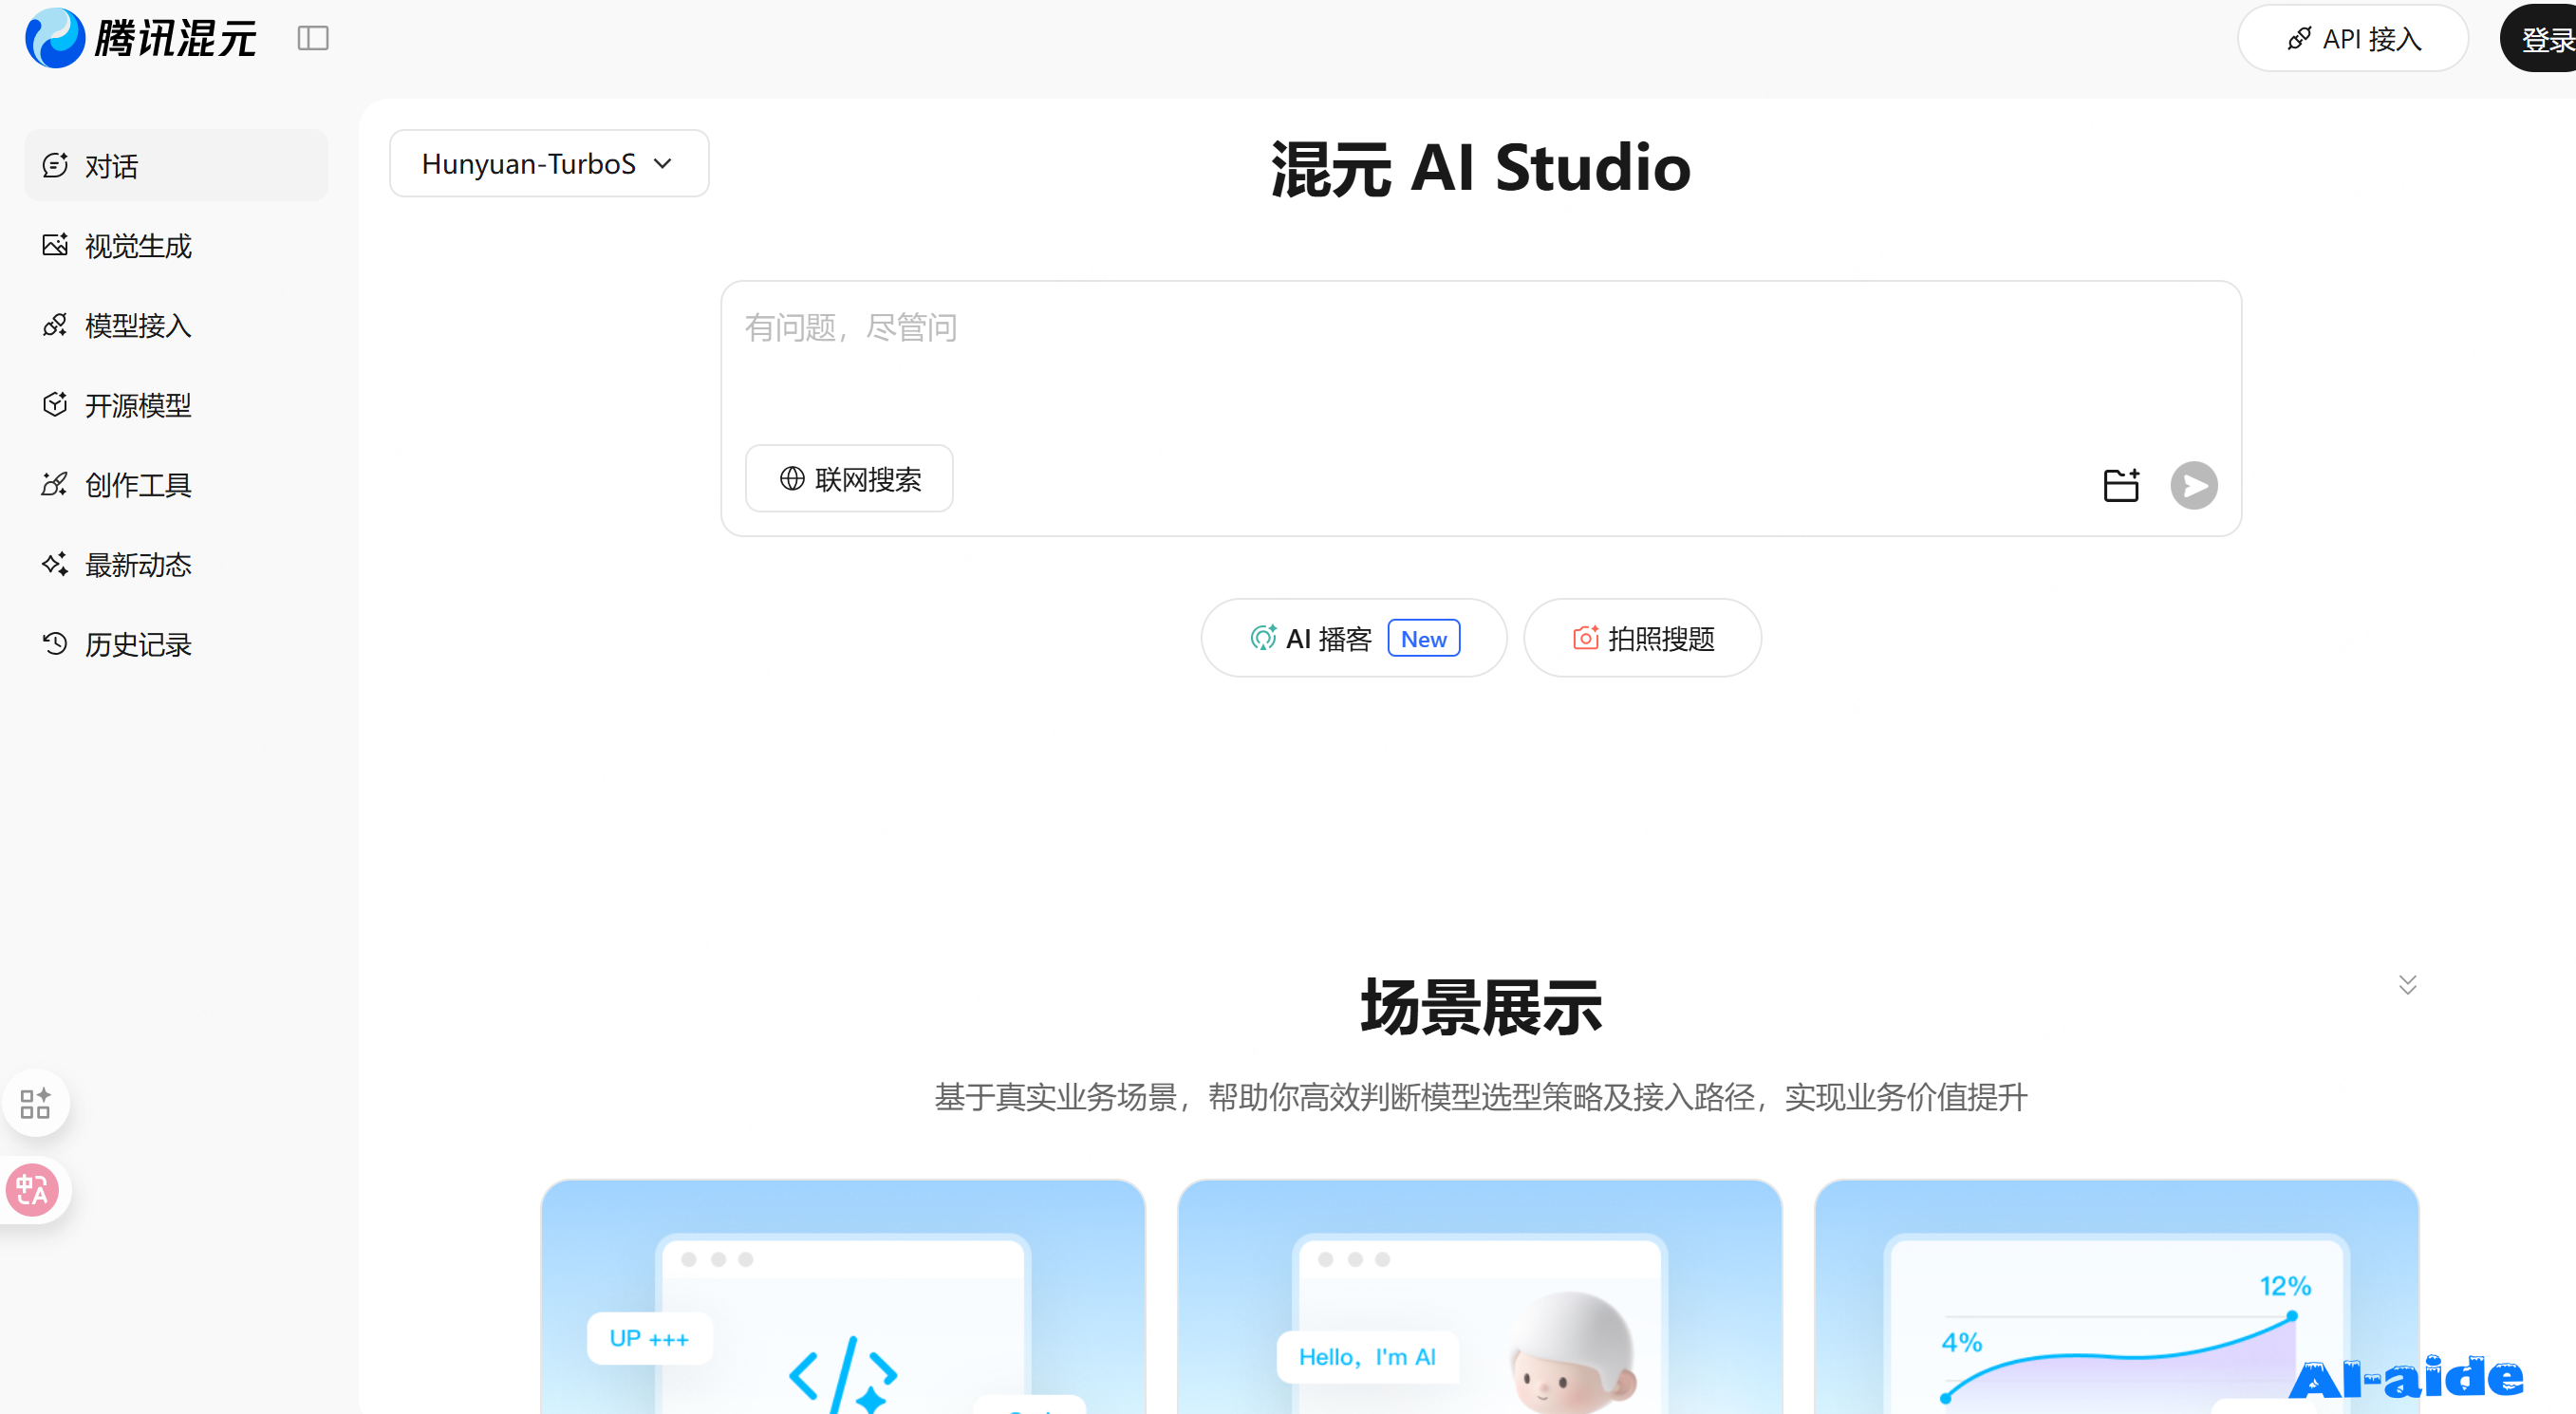Viewport: 2576px width, 1414px height.
Task: Open the growth chart scenario card
Action: tap(2117, 1297)
